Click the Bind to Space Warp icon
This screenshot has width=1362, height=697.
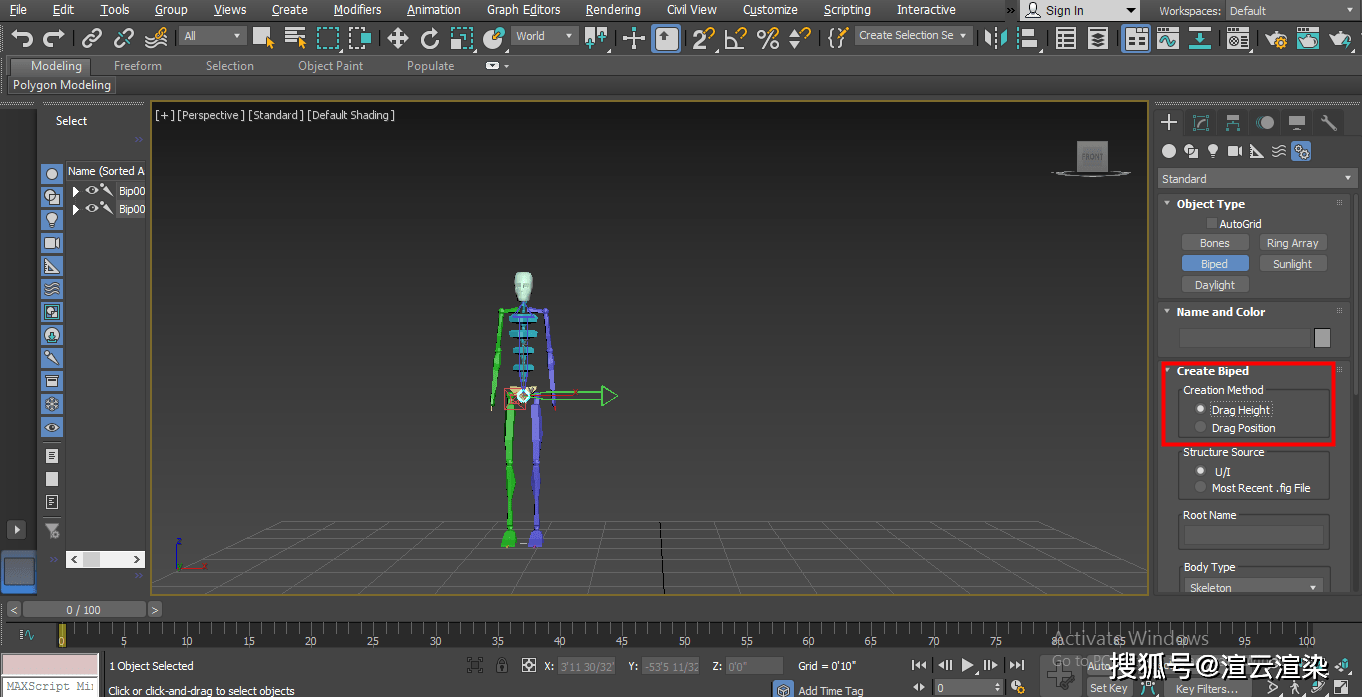156,38
